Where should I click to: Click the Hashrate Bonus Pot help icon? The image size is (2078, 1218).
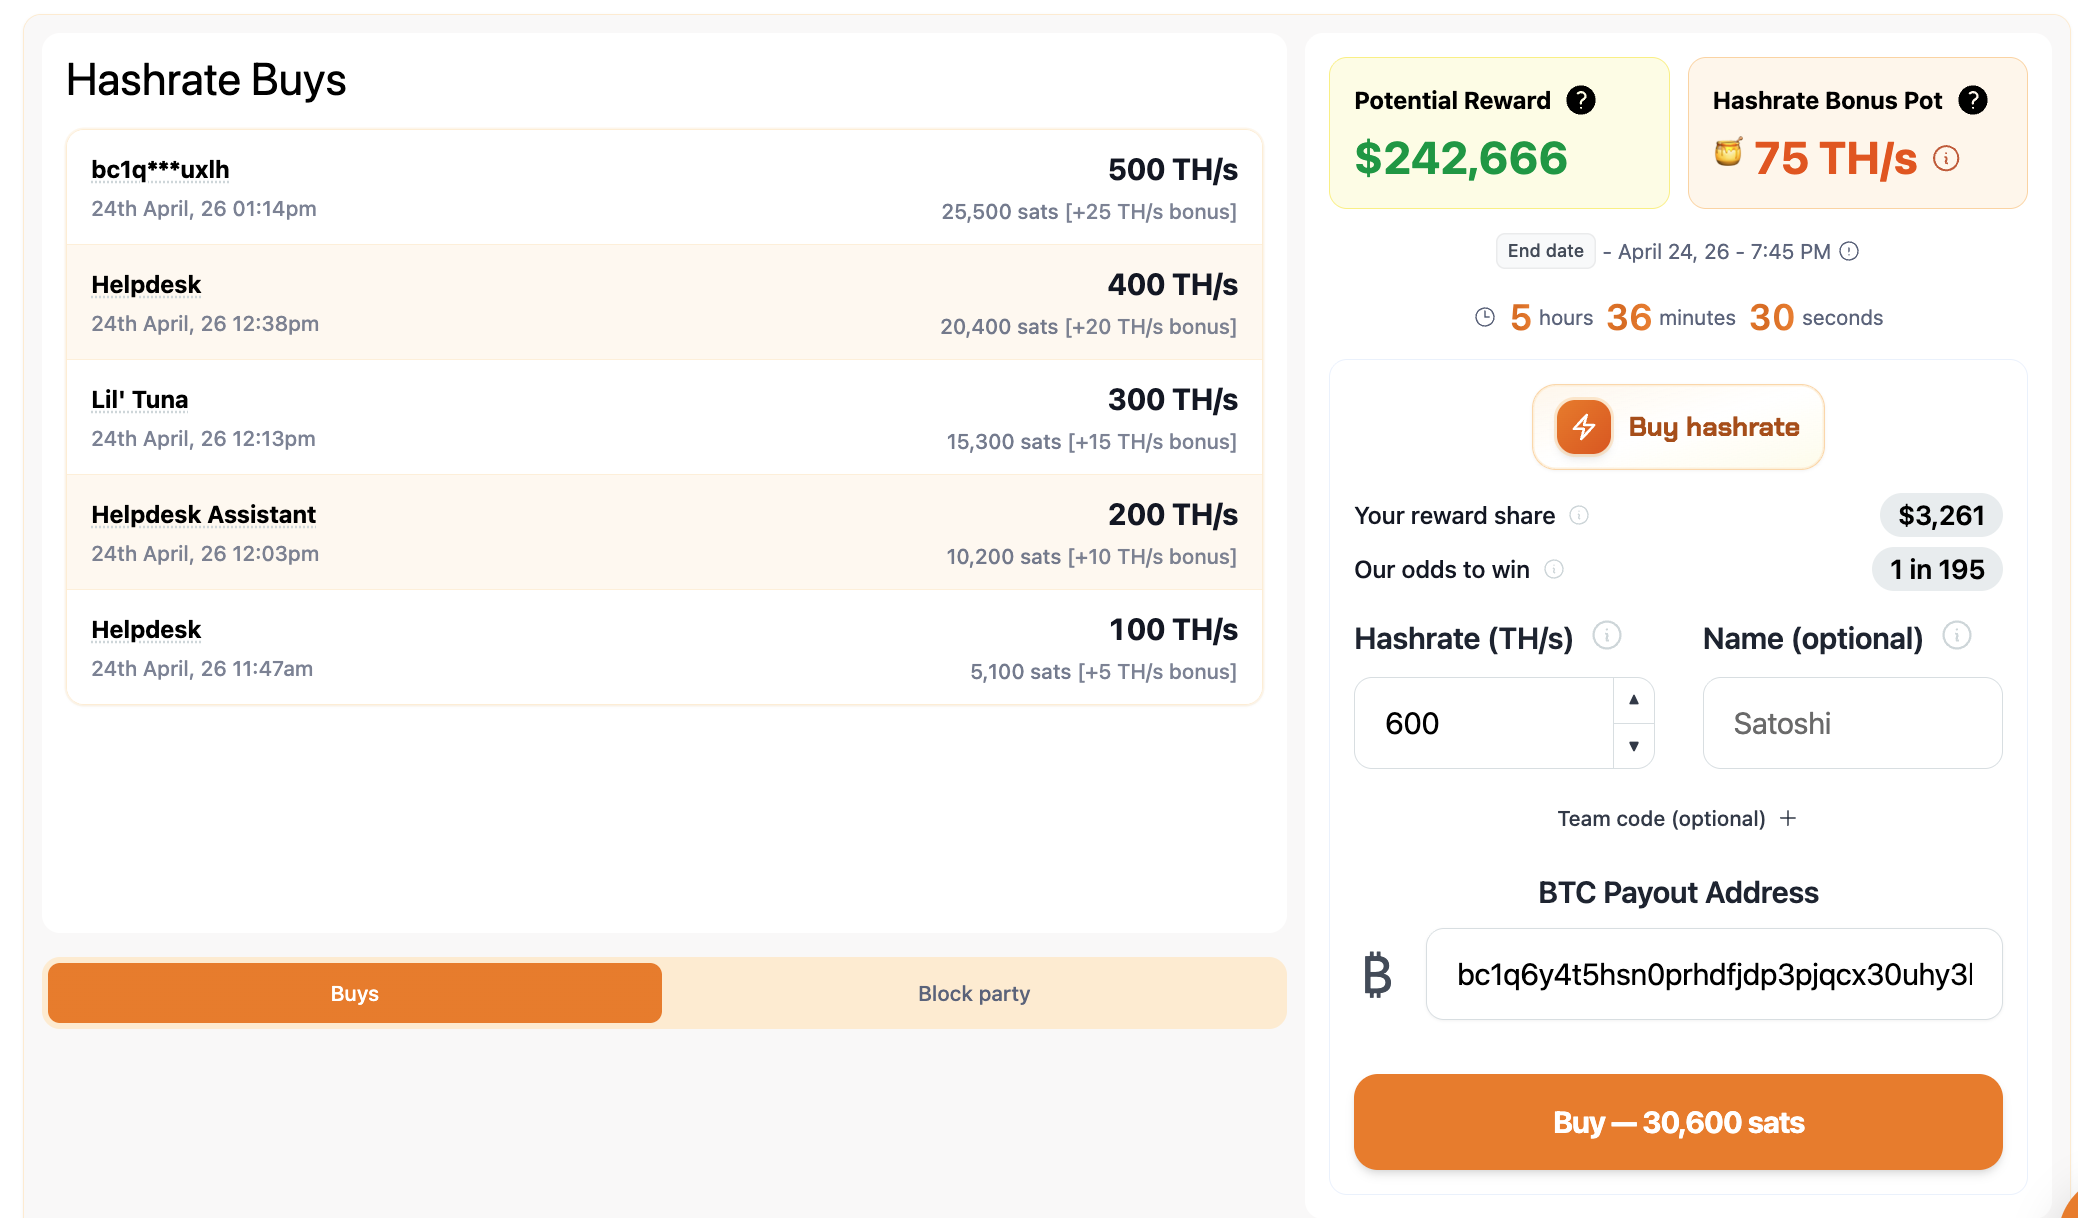1973,100
